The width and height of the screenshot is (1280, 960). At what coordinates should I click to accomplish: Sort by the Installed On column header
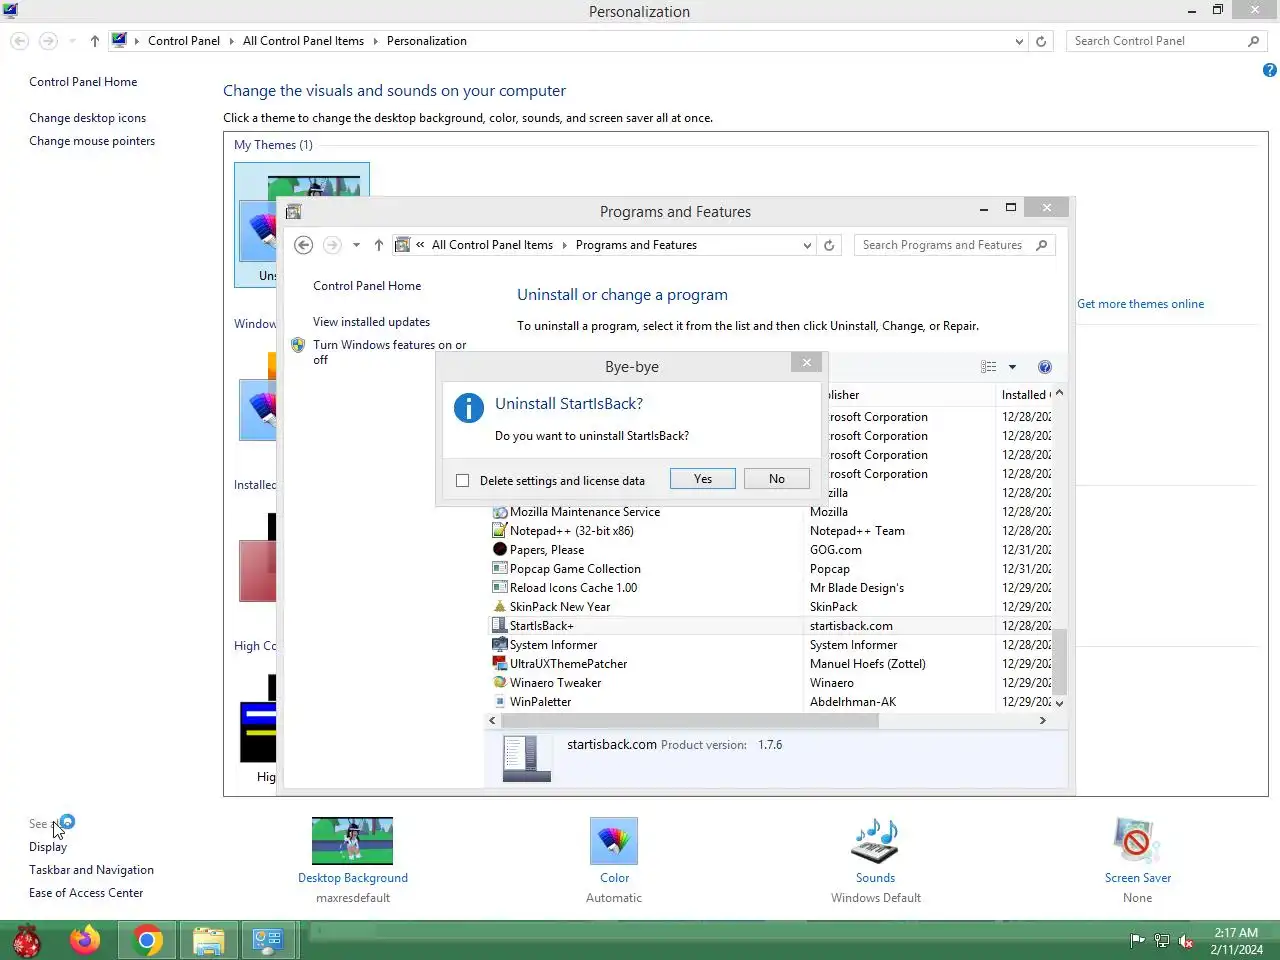[1025, 395]
